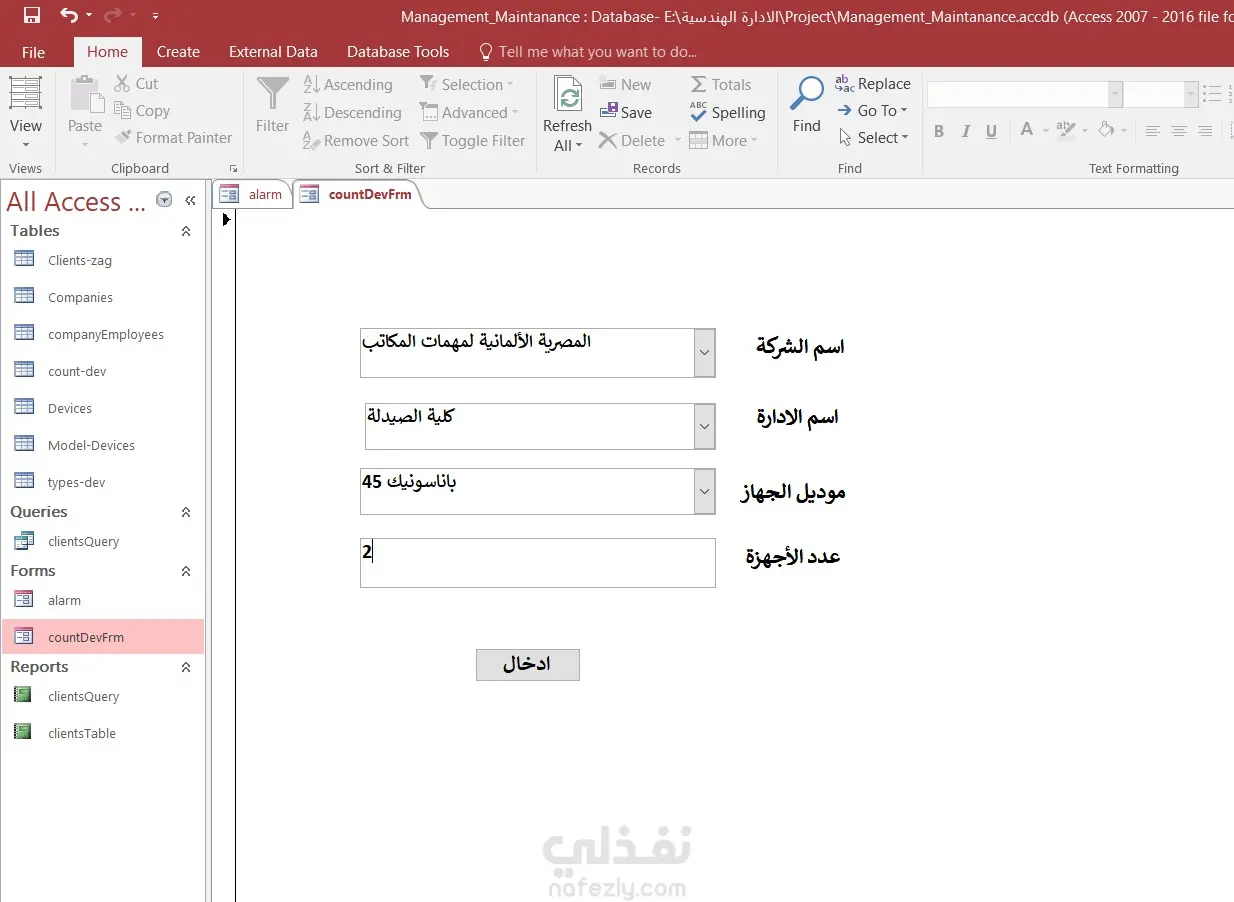
Task: Open the department name combo arrow (كلية الصيدلة)
Action: click(x=705, y=427)
